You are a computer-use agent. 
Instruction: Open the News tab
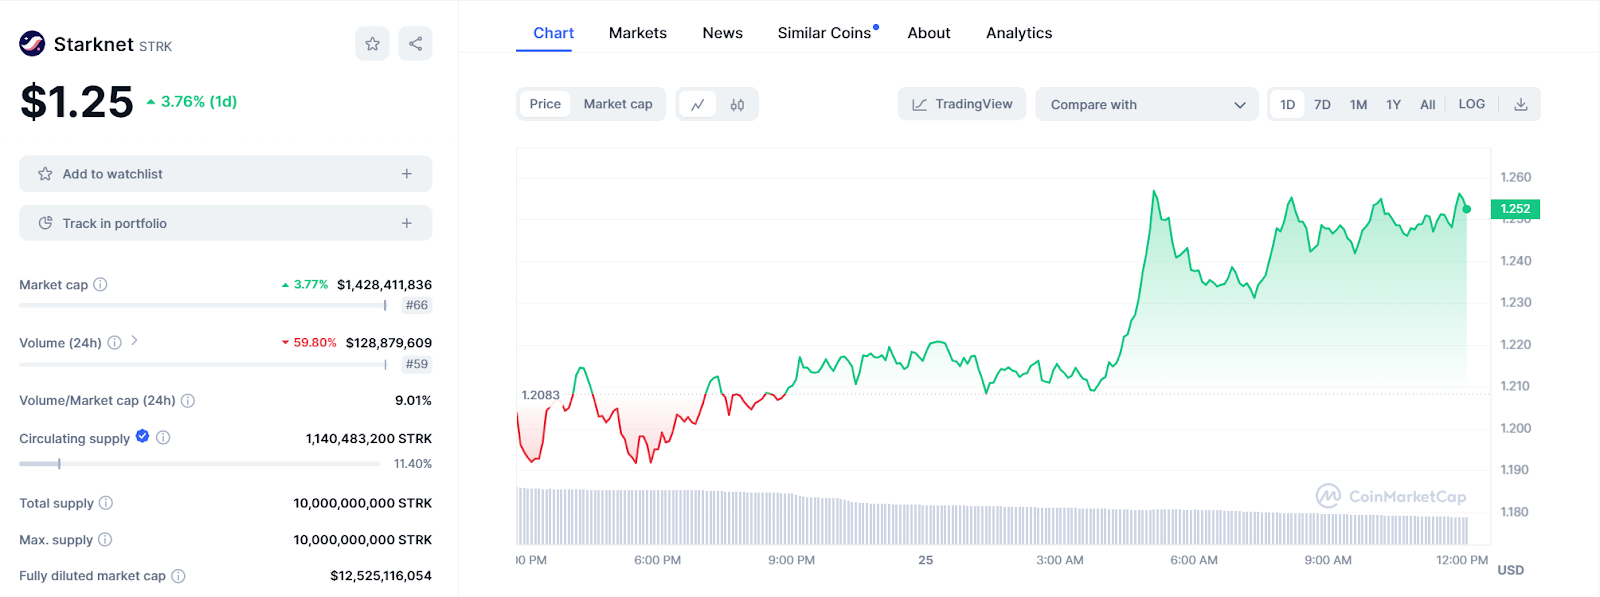click(x=722, y=33)
